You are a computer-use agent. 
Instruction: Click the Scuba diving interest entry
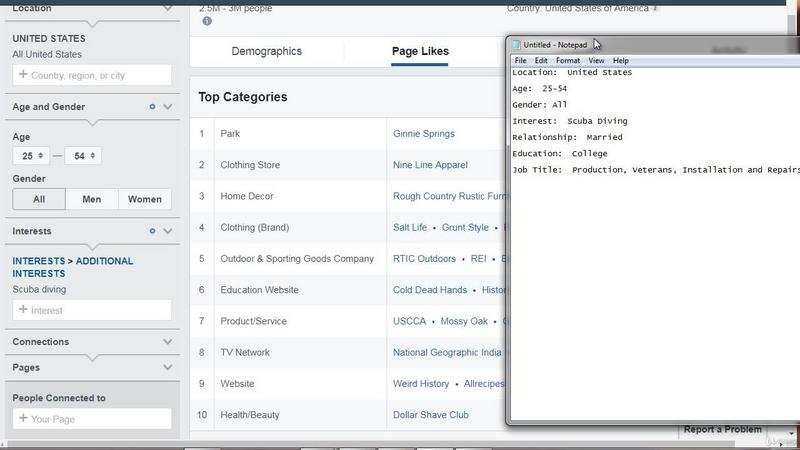pyautogui.click(x=39, y=289)
